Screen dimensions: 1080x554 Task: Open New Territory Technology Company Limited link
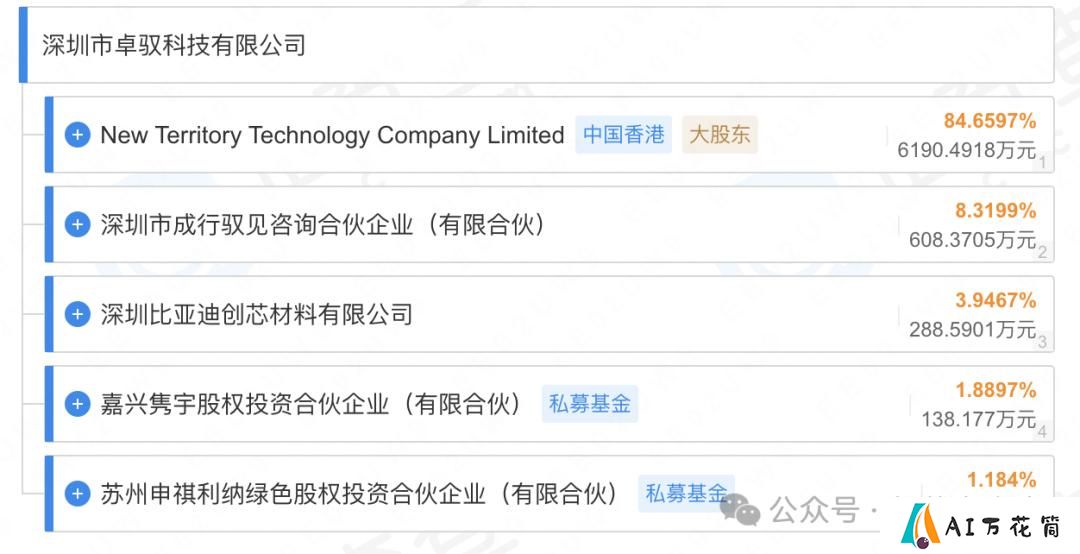[332, 135]
